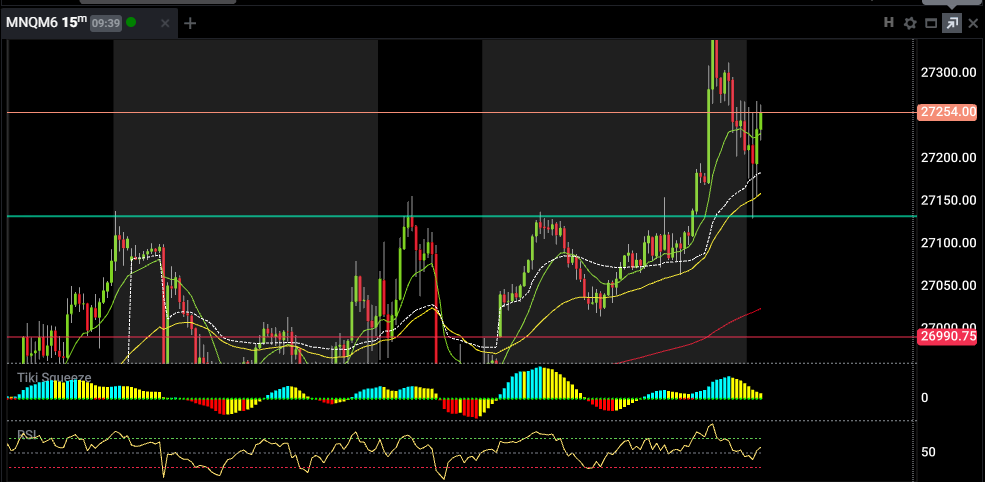The height and width of the screenshot is (482, 985).
Task: Open chart settings gear icon
Action: point(910,23)
